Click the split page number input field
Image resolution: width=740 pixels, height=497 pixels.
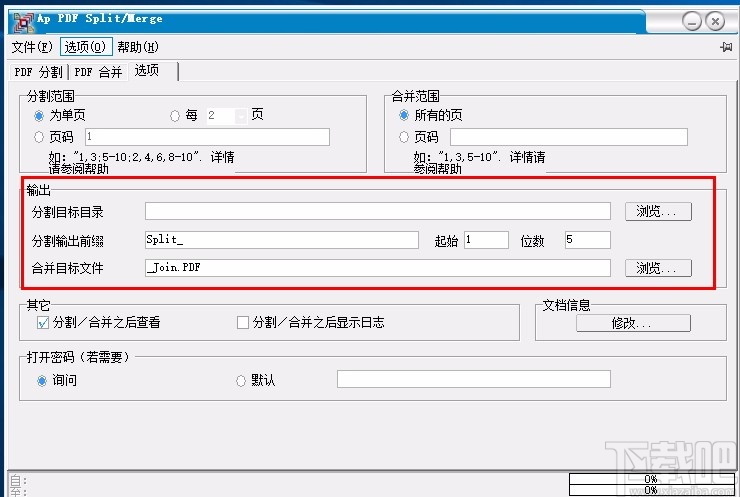point(207,137)
